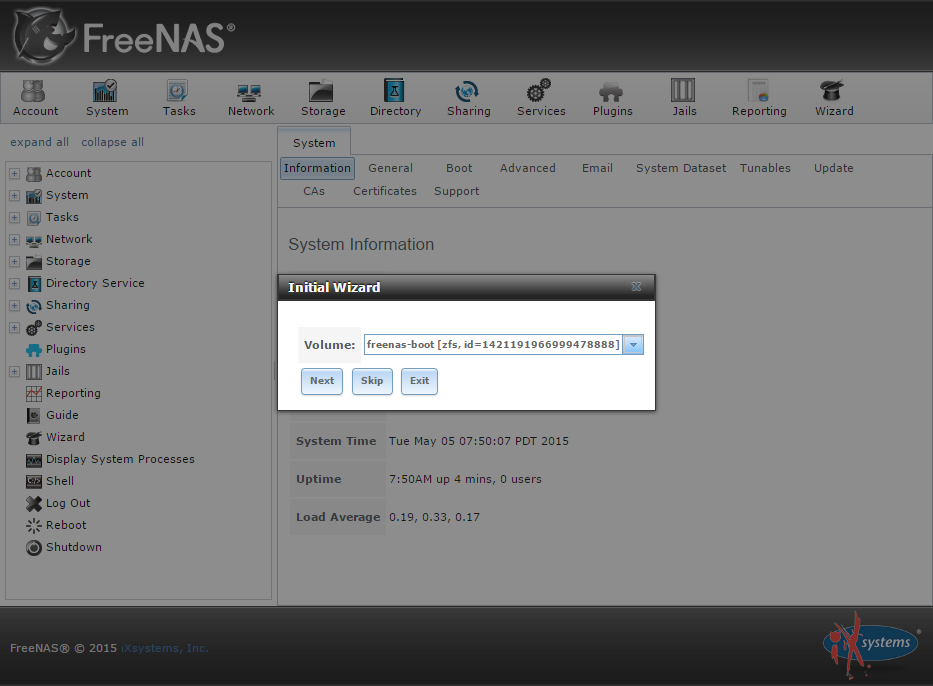Open Tasks toolbar icon
Screen dimensions: 933x686
(x=179, y=98)
